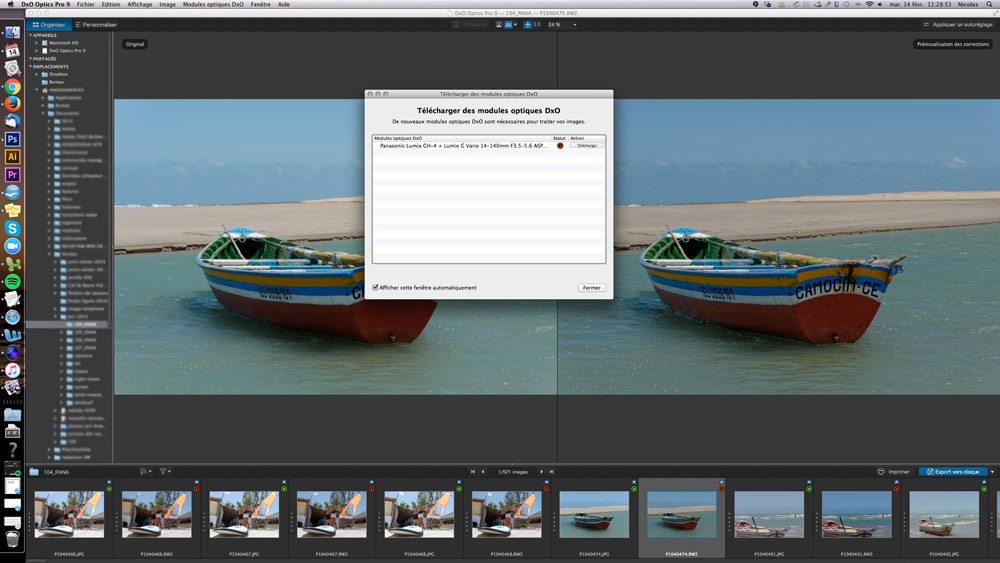
Task: Launch Photoshop from the dock
Action: (12, 139)
